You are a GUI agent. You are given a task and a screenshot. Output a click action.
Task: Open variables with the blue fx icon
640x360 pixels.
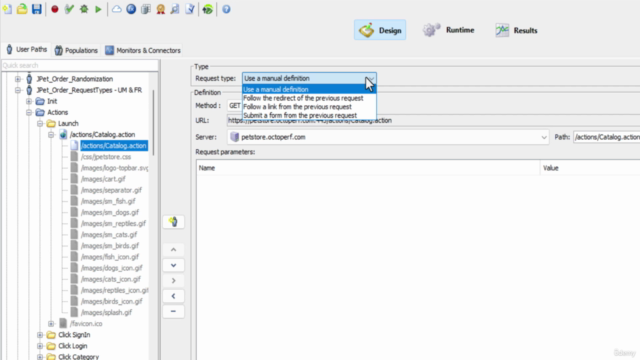tap(131, 9)
